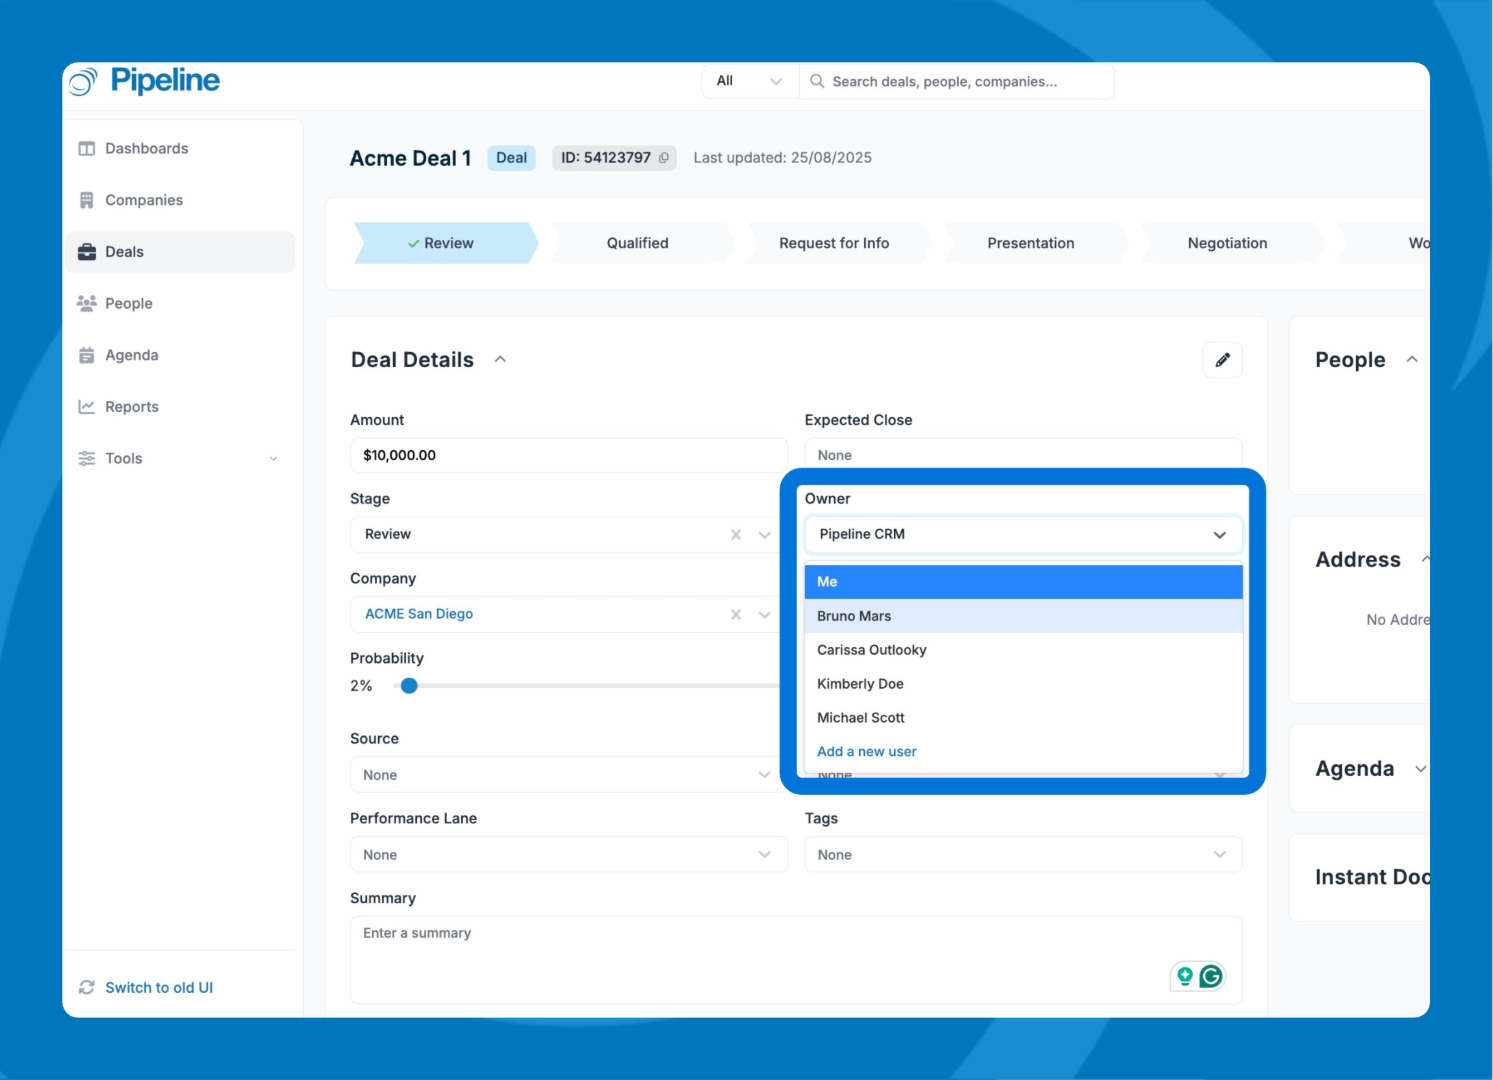1493x1080 pixels.
Task: Copy the deal ID with the copy icon
Action: pos(663,158)
